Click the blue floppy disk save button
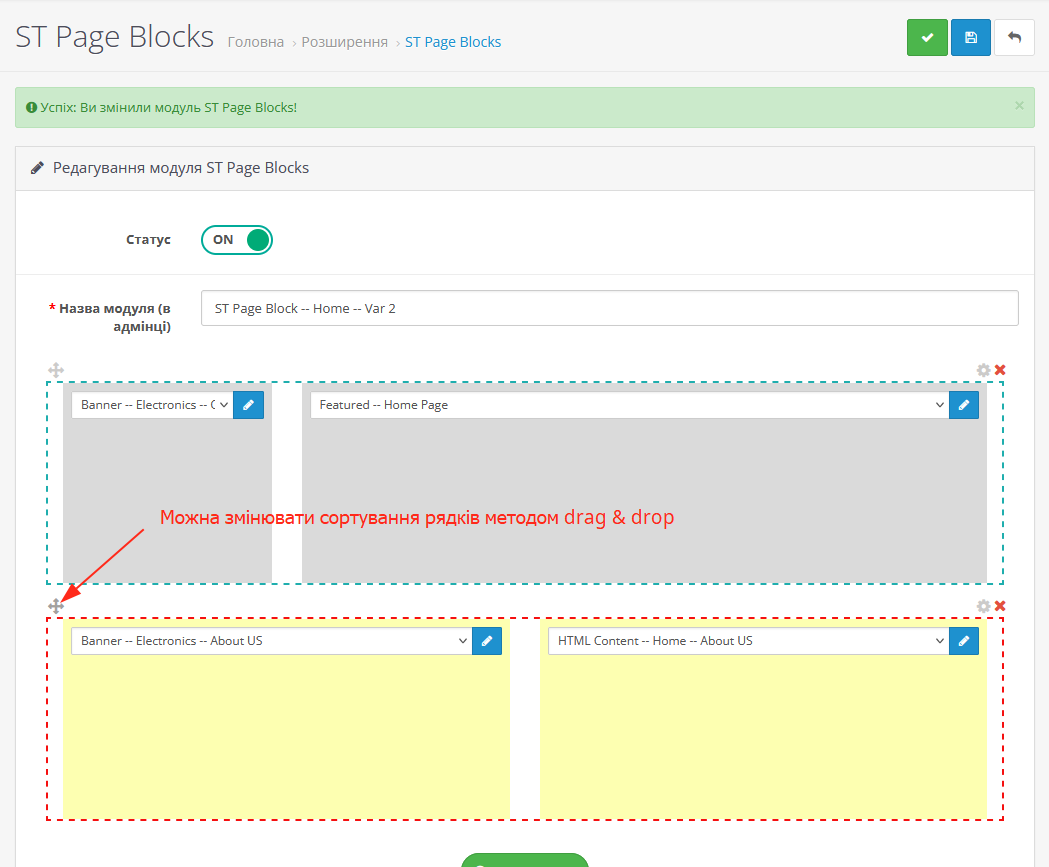Image resolution: width=1049 pixels, height=867 pixels. [x=970, y=37]
